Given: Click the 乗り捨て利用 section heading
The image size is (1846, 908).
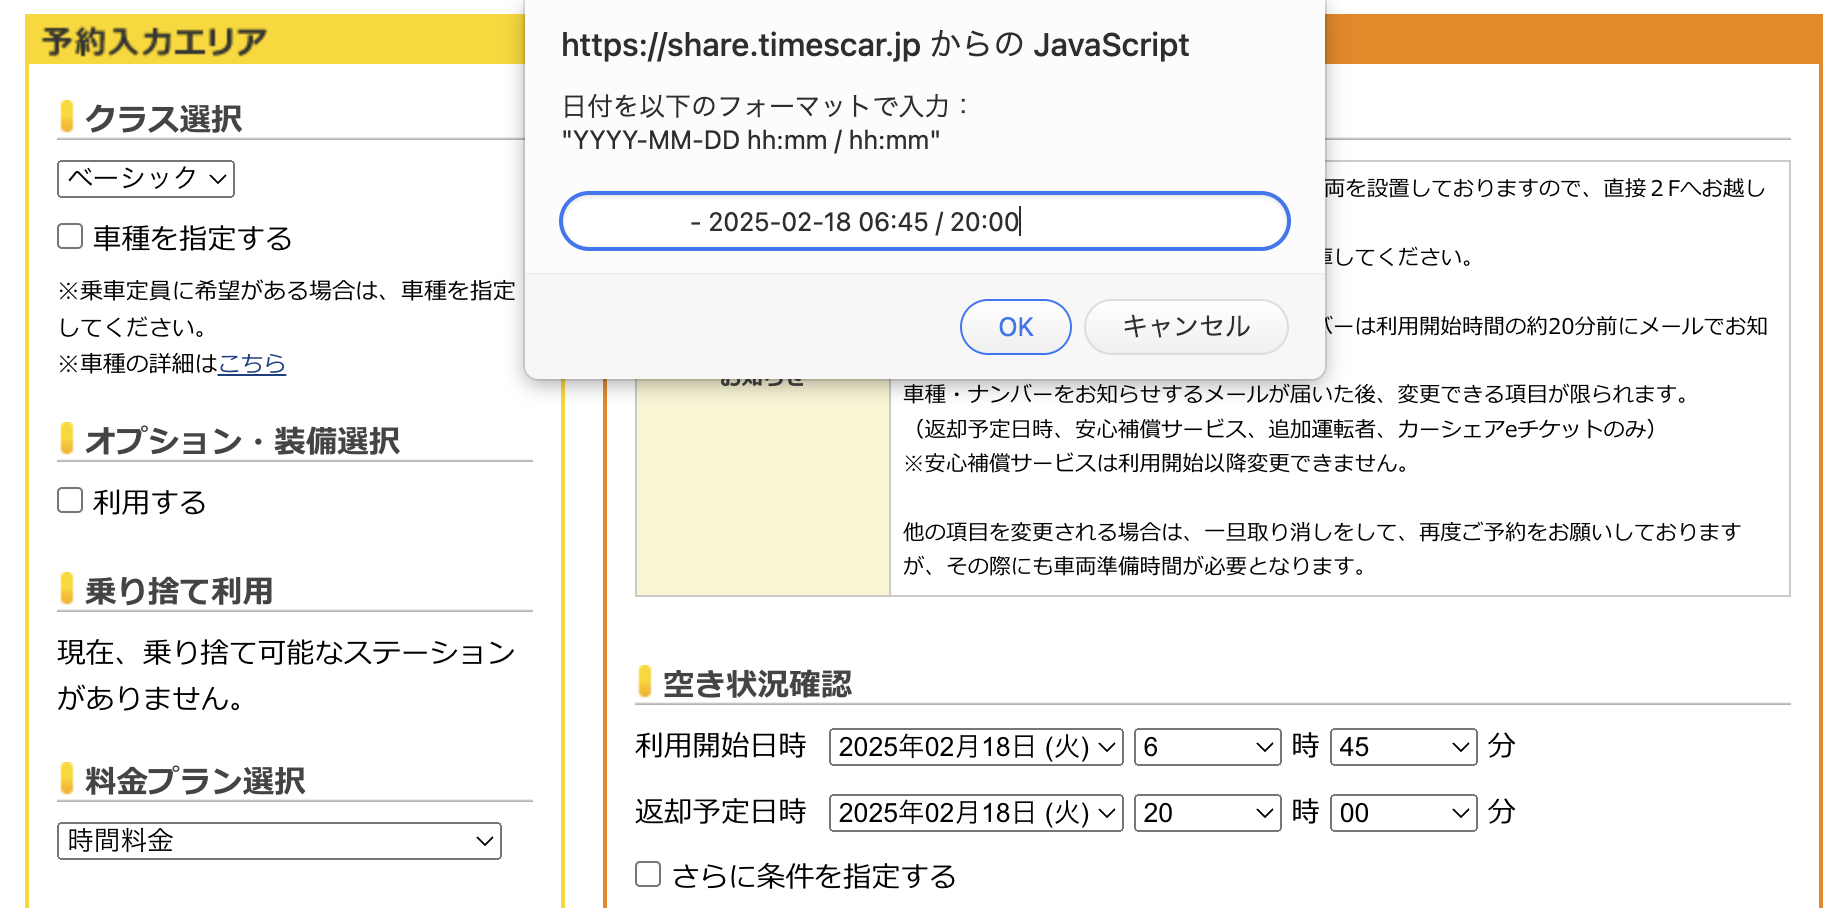Looking at the screenshot, I should click(x=168, y=591).
